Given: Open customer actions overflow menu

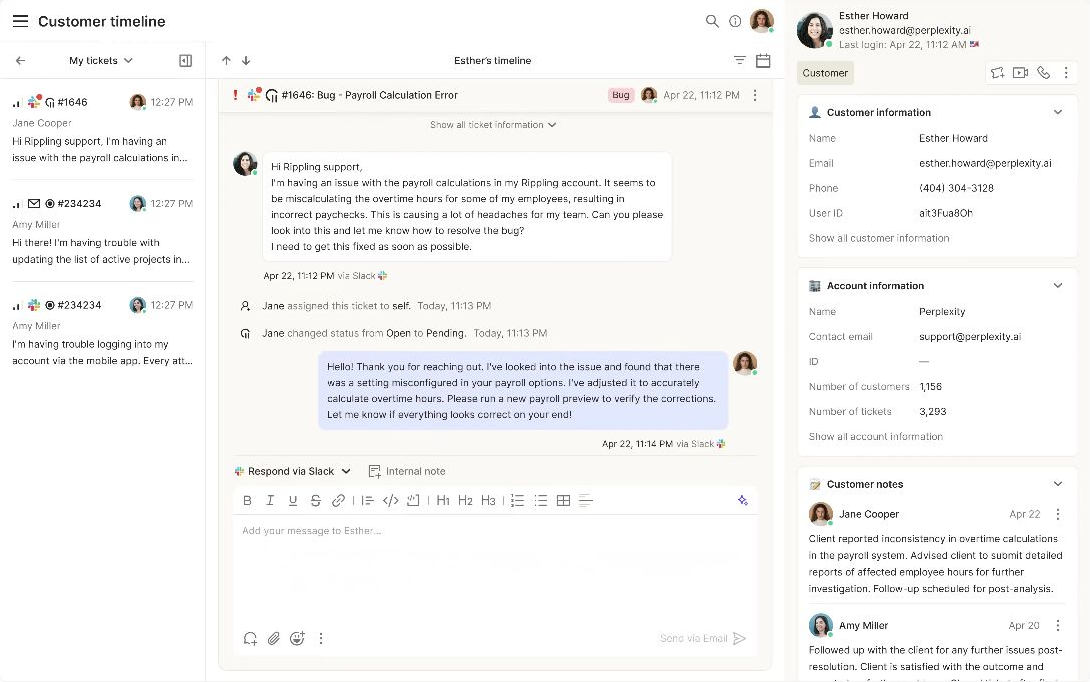Looking at the screenshot, I should tap(1066, 73).
